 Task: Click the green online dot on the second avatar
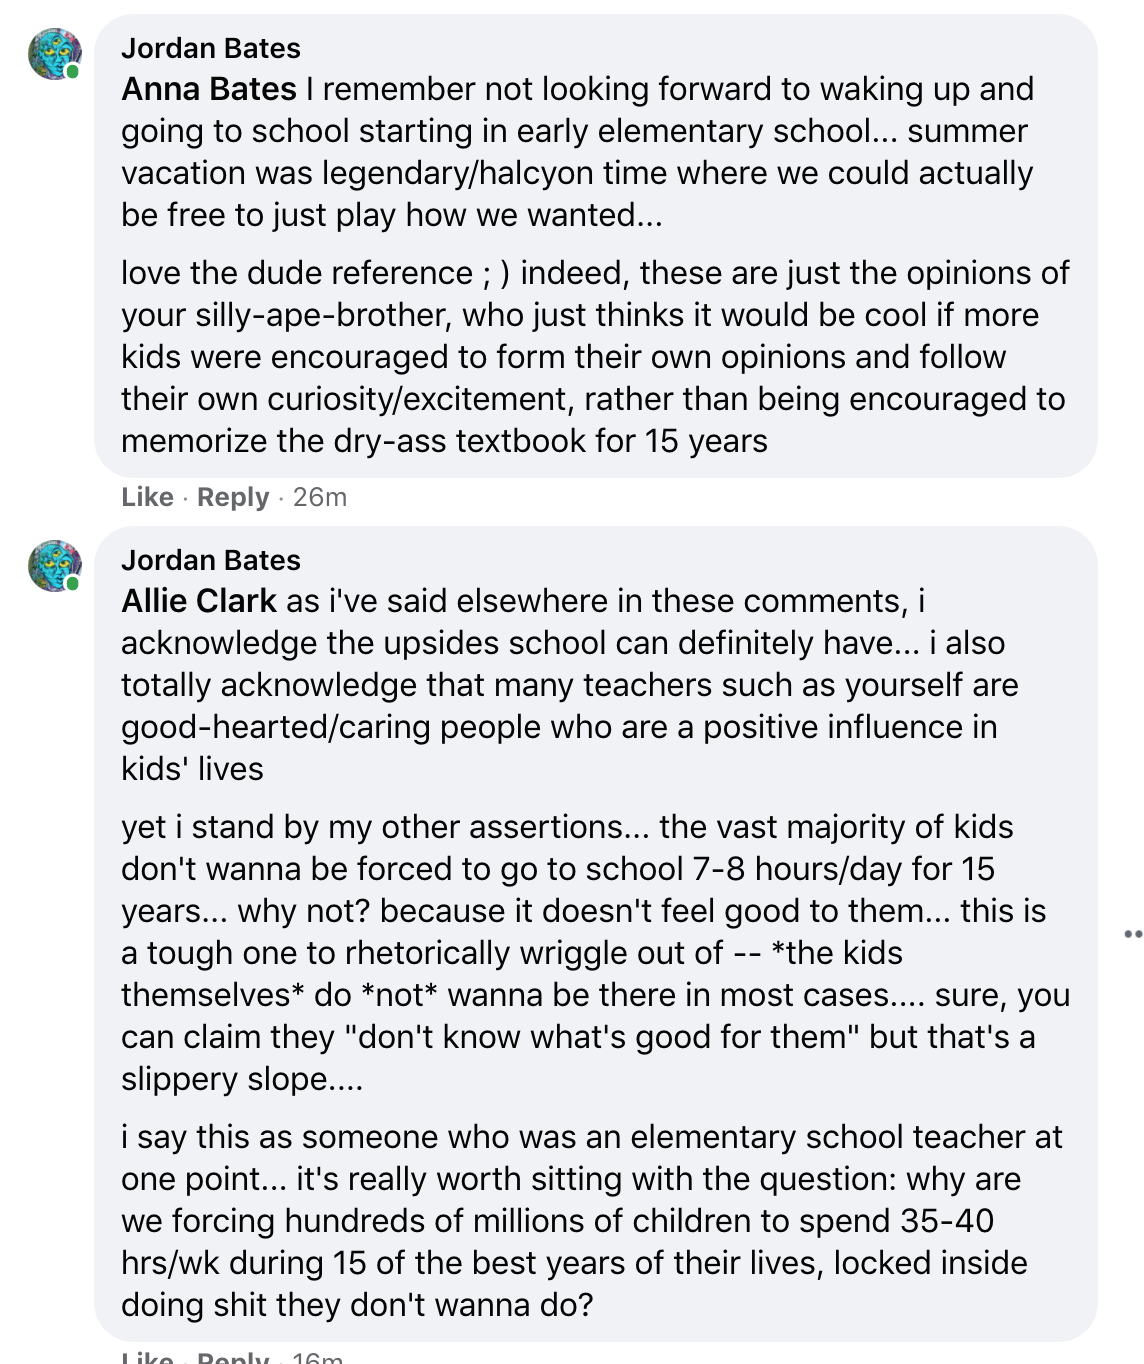pyautogui.click(x=73, y=584)
